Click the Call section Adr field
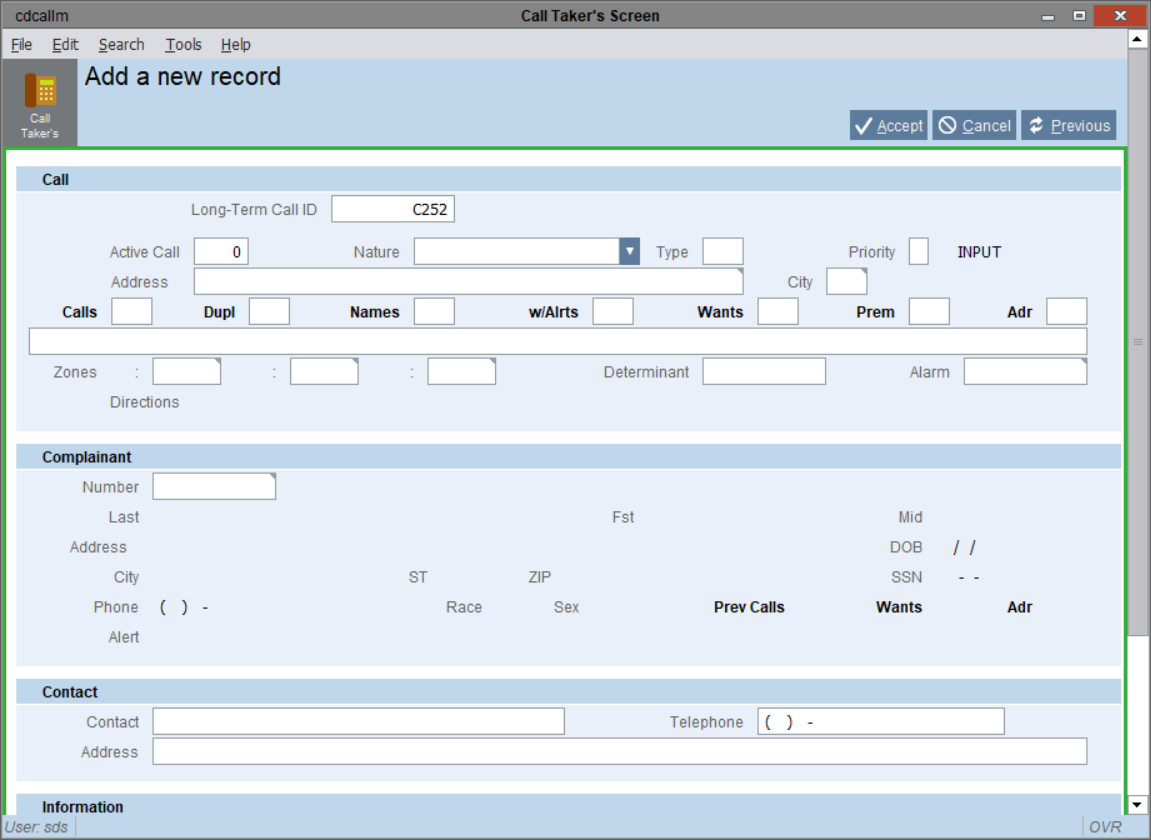The width and height of the screenshot is (1151, 840). point(1067,312)
